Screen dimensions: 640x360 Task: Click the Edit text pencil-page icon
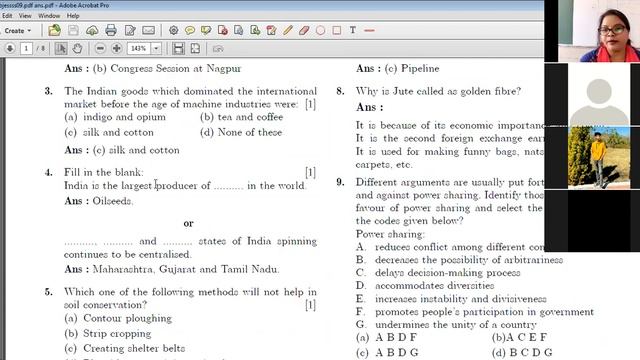click(130, 30)
